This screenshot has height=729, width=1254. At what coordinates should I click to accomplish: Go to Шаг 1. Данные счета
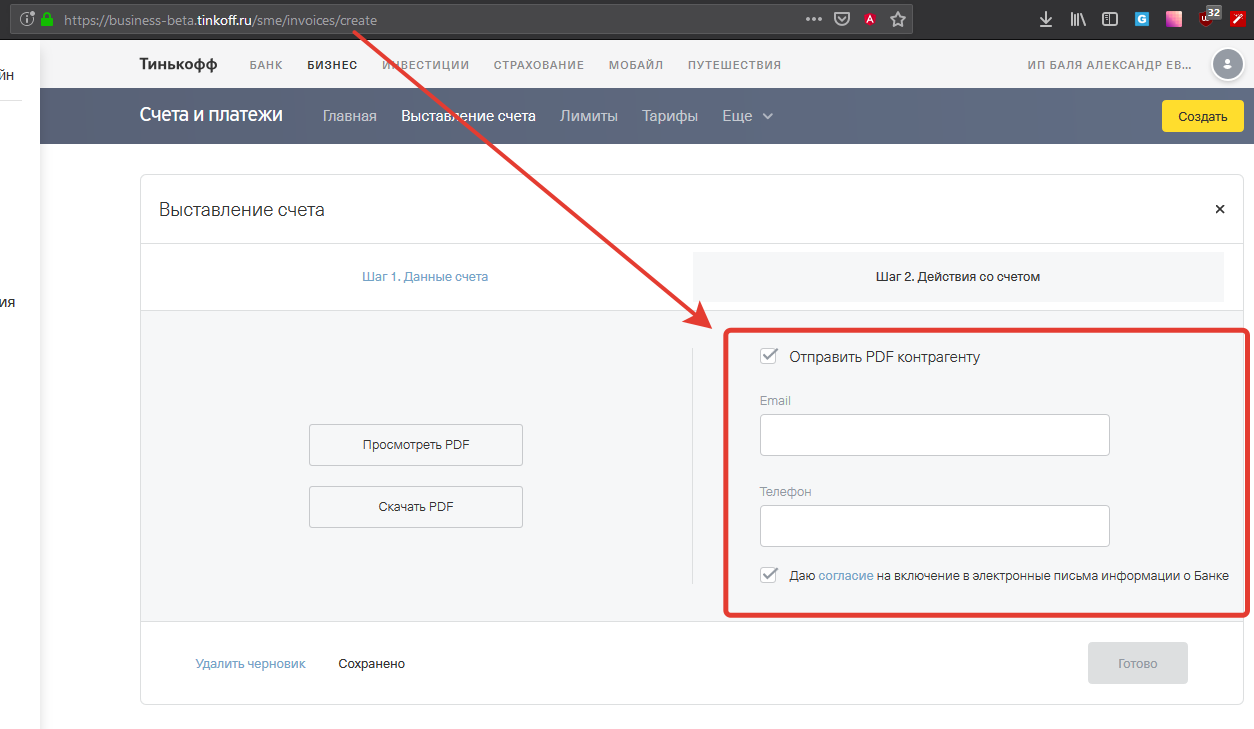425,277
